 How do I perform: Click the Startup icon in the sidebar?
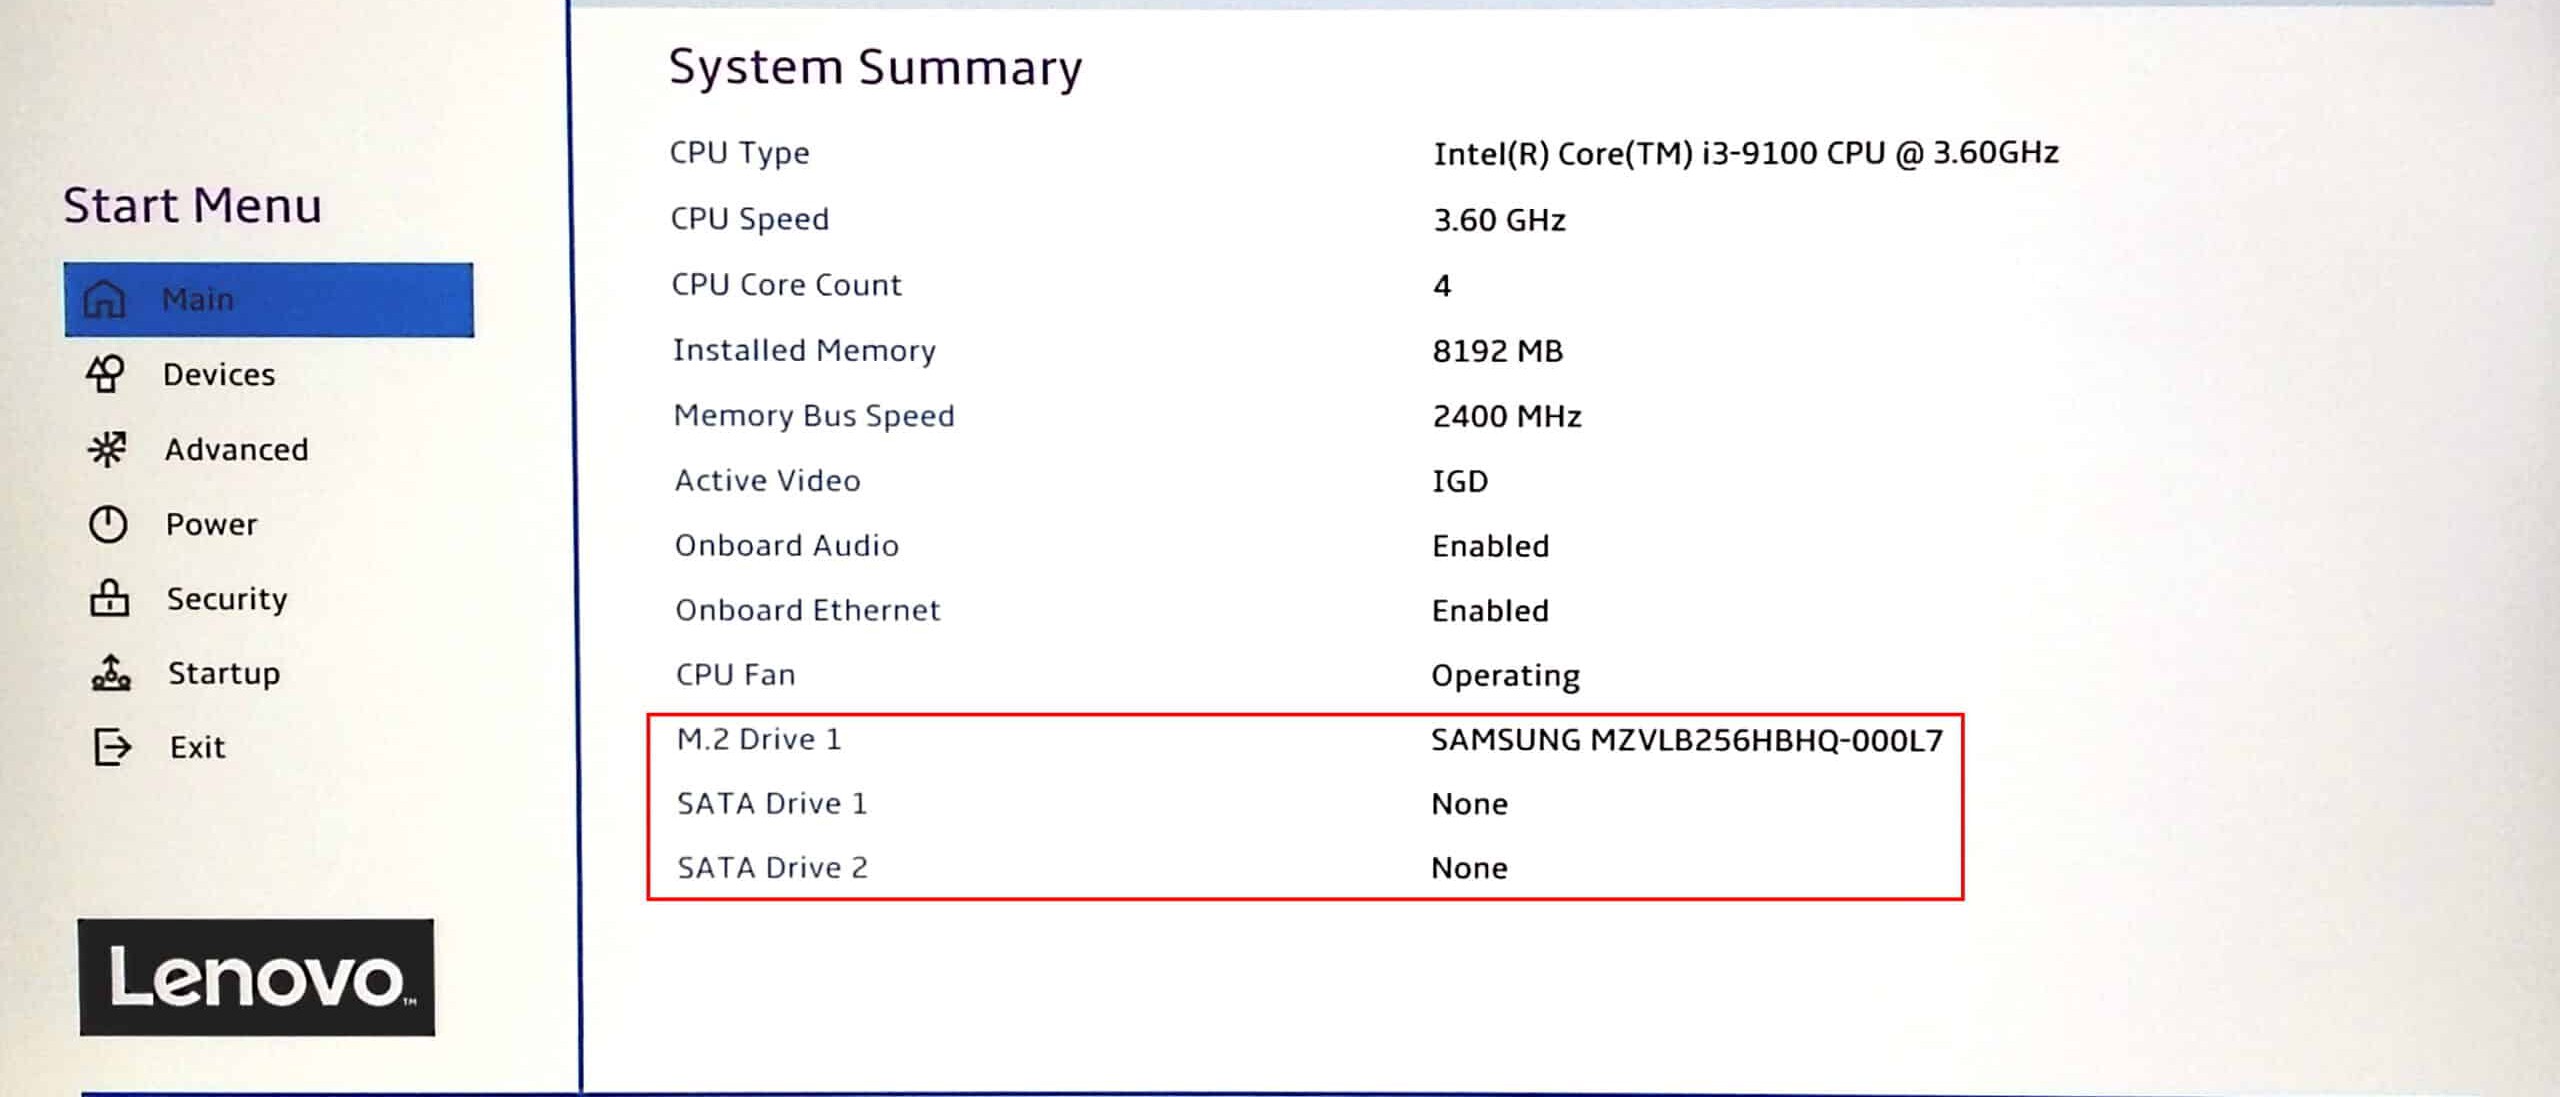pyautogui.click(x=111, y=673)
